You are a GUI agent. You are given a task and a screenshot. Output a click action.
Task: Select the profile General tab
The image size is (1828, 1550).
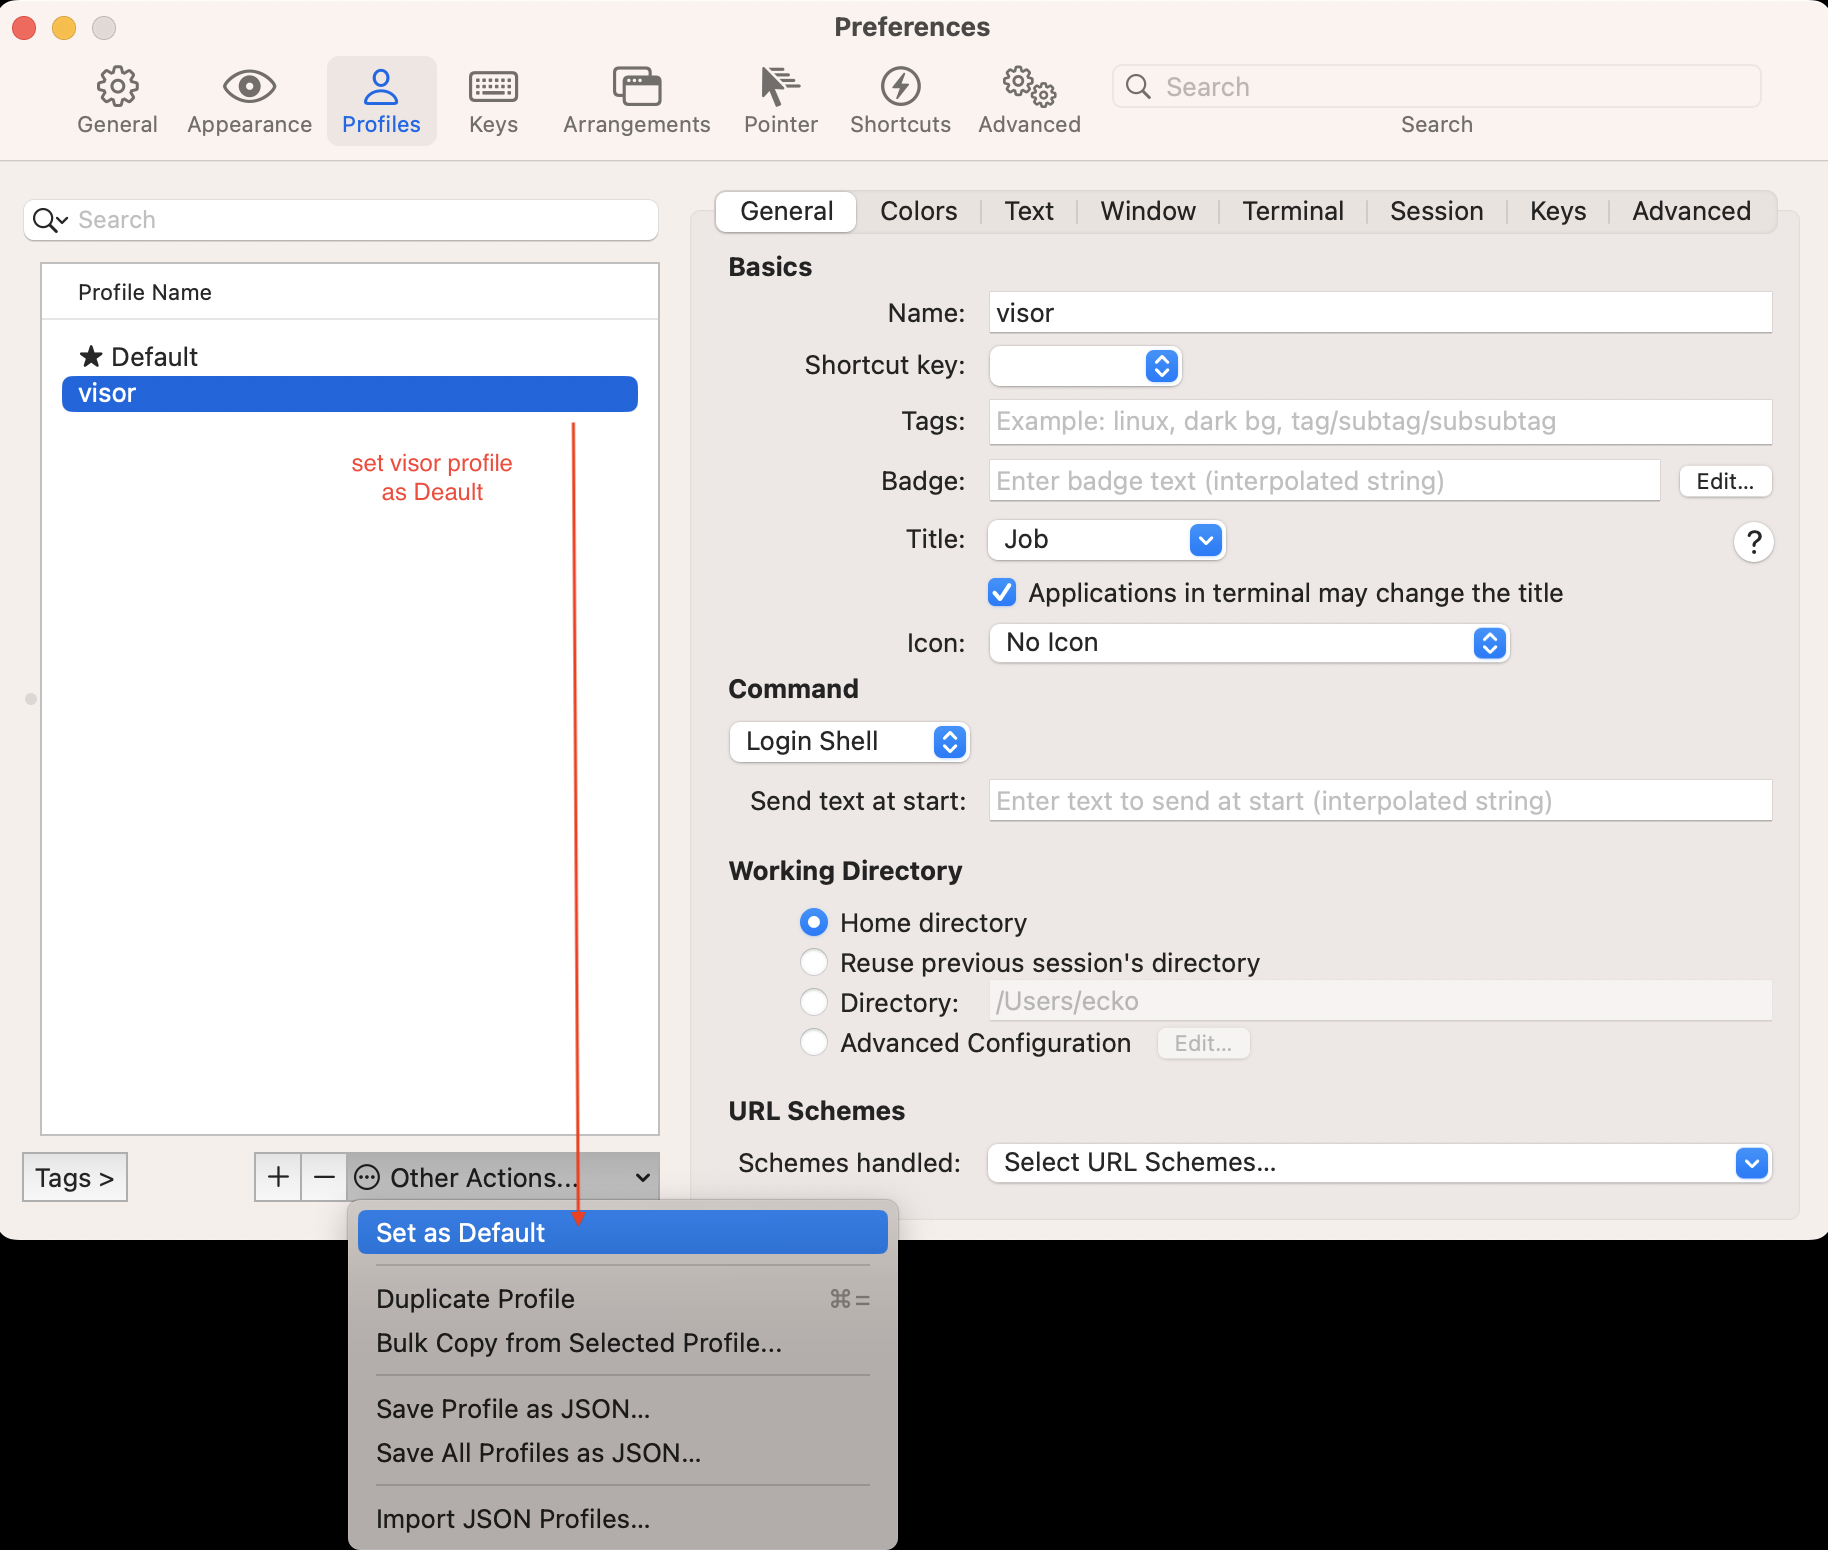point(786,211)
